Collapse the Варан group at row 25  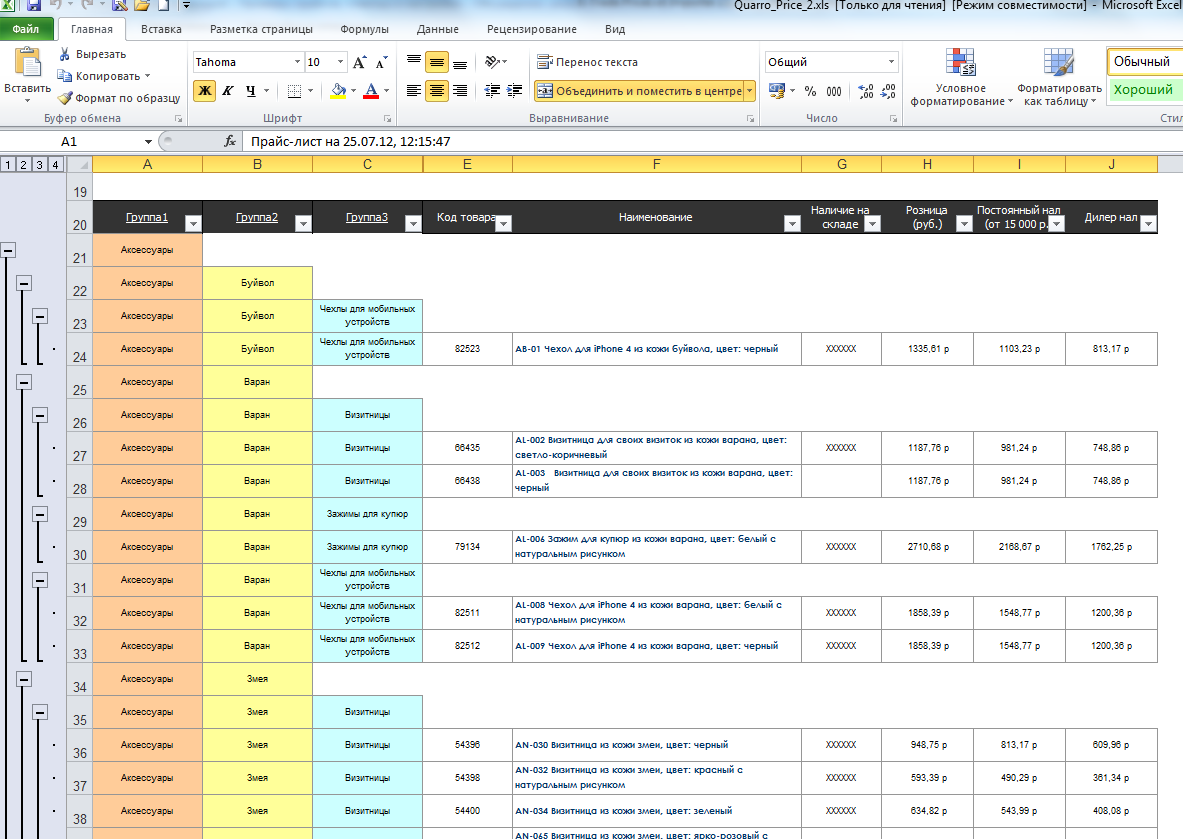[24, 382]
